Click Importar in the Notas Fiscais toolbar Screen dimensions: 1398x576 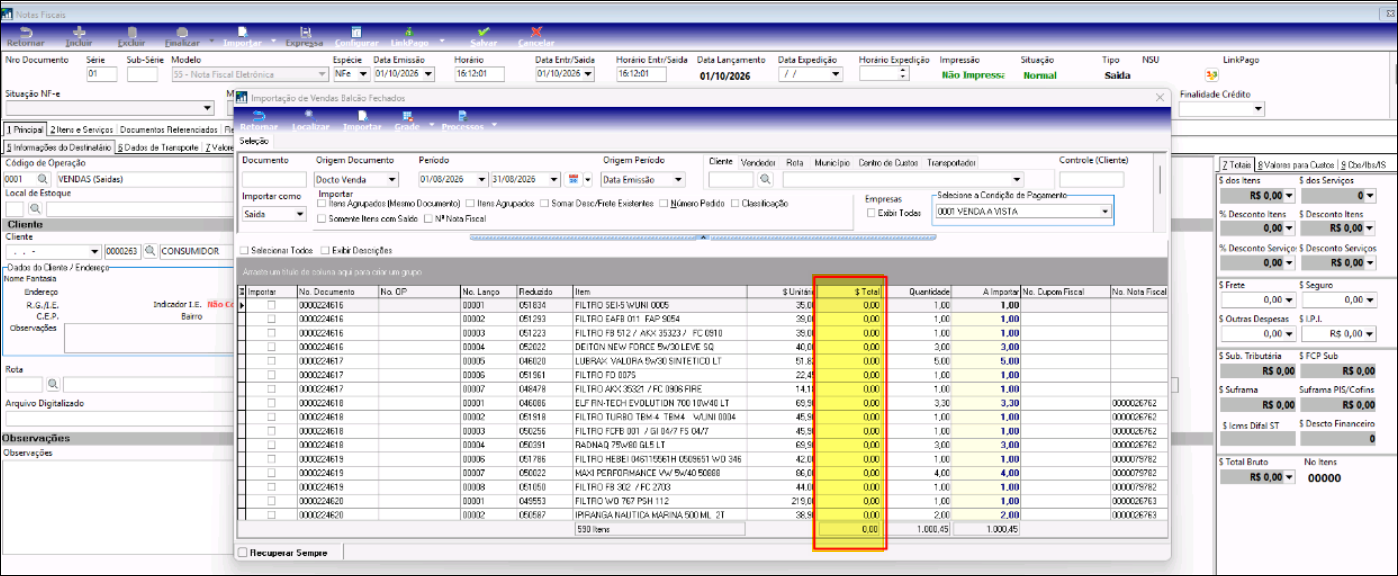click(x=241, y=38)
